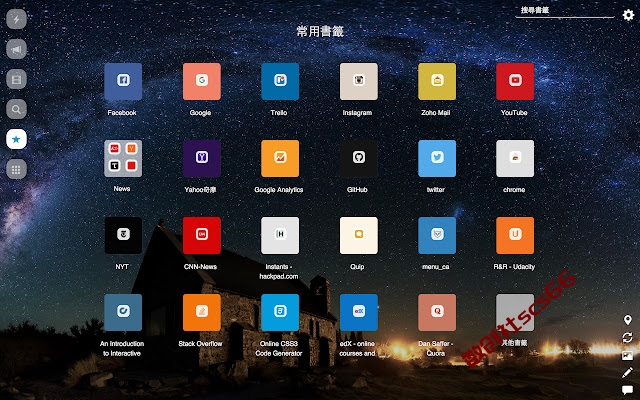Open the chrome bookmark tile
Screen dimensions: 640x400
515,158
